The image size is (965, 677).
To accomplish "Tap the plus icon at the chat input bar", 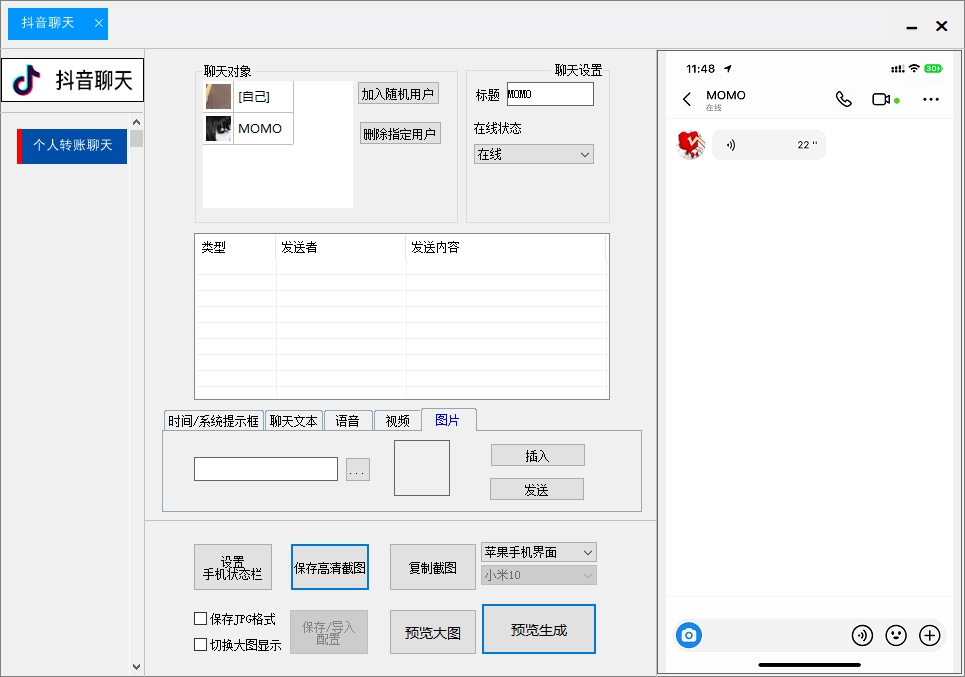I will 929,635.
